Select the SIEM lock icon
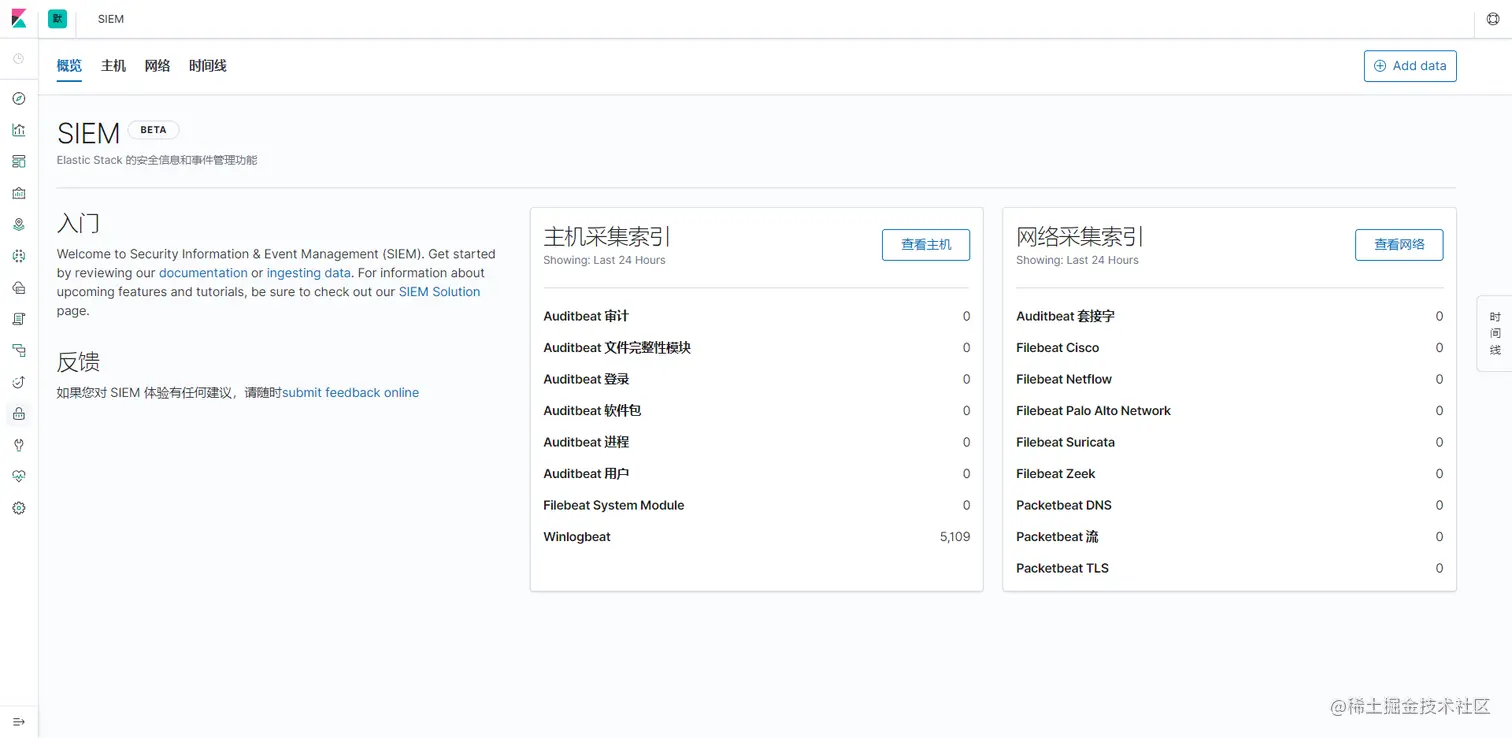Image resolution: width=1512 pixels, height=738 pixels. [18, 414]
